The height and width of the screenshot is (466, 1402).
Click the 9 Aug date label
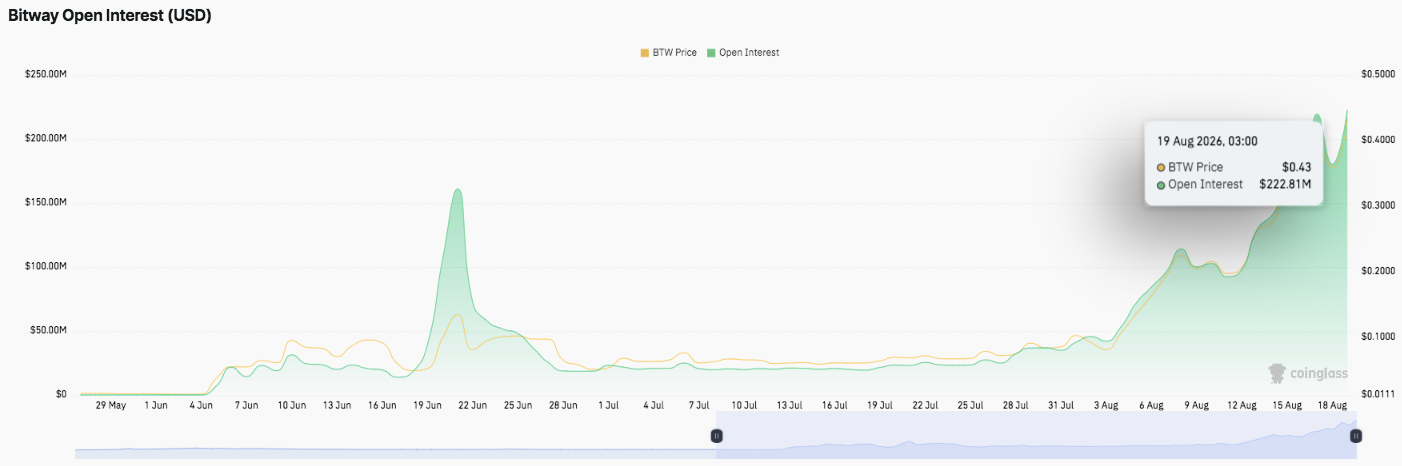(1197, 406)
